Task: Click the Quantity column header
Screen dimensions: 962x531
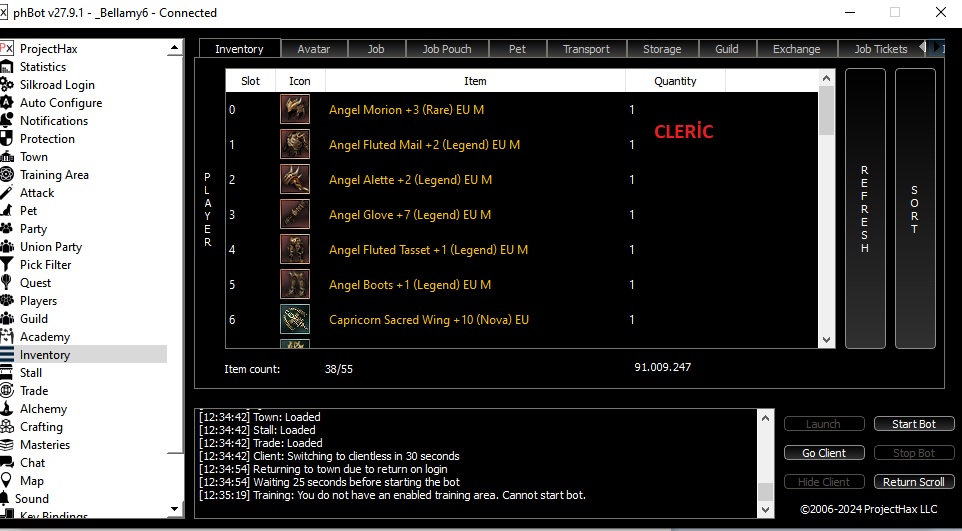Action: [x=675, y=81]
